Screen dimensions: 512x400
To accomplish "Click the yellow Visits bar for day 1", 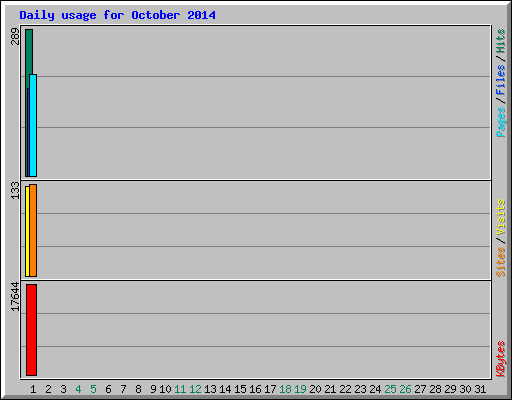I will (27, 231).
